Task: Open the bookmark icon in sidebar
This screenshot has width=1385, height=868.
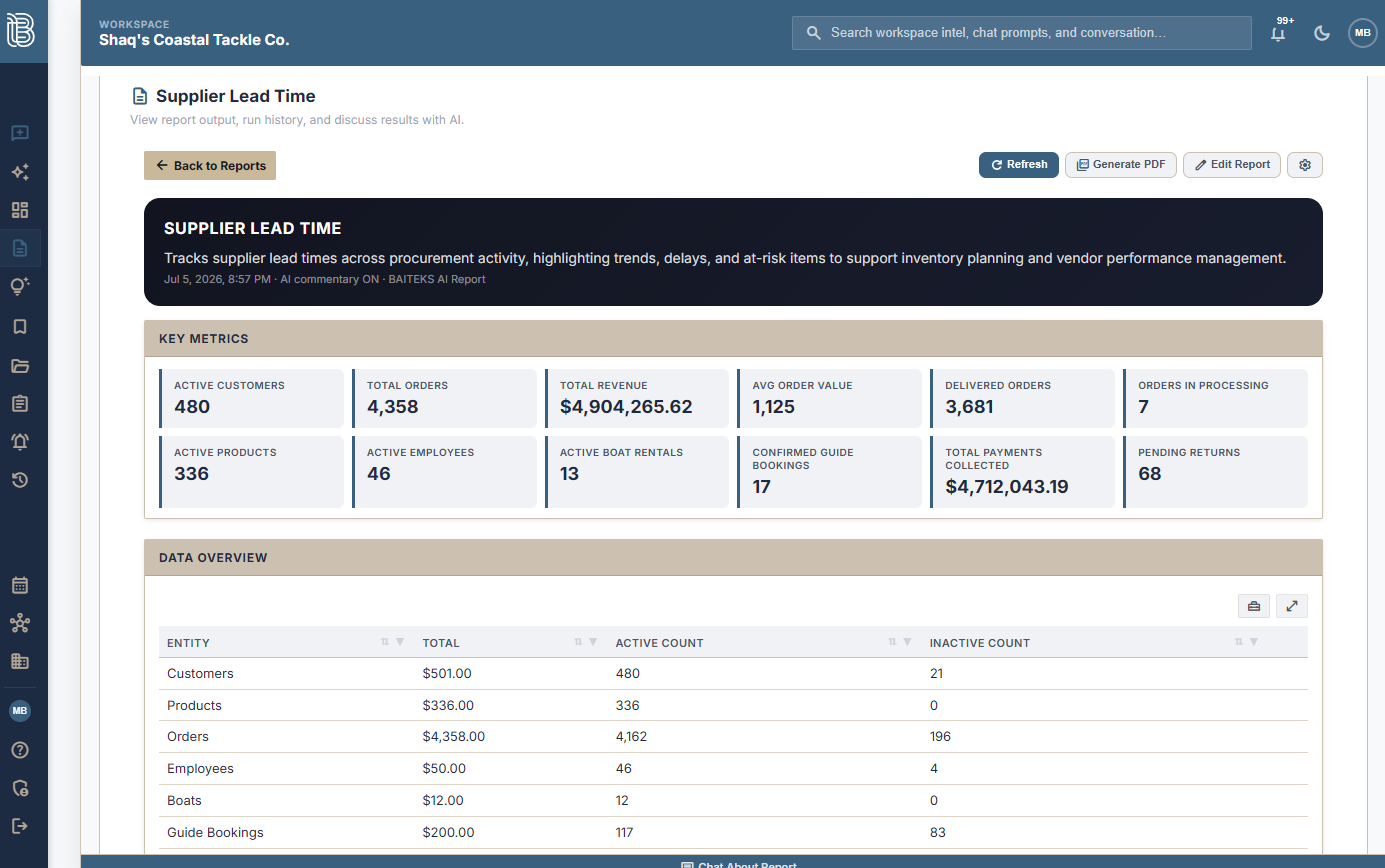Action: [20, 326]
